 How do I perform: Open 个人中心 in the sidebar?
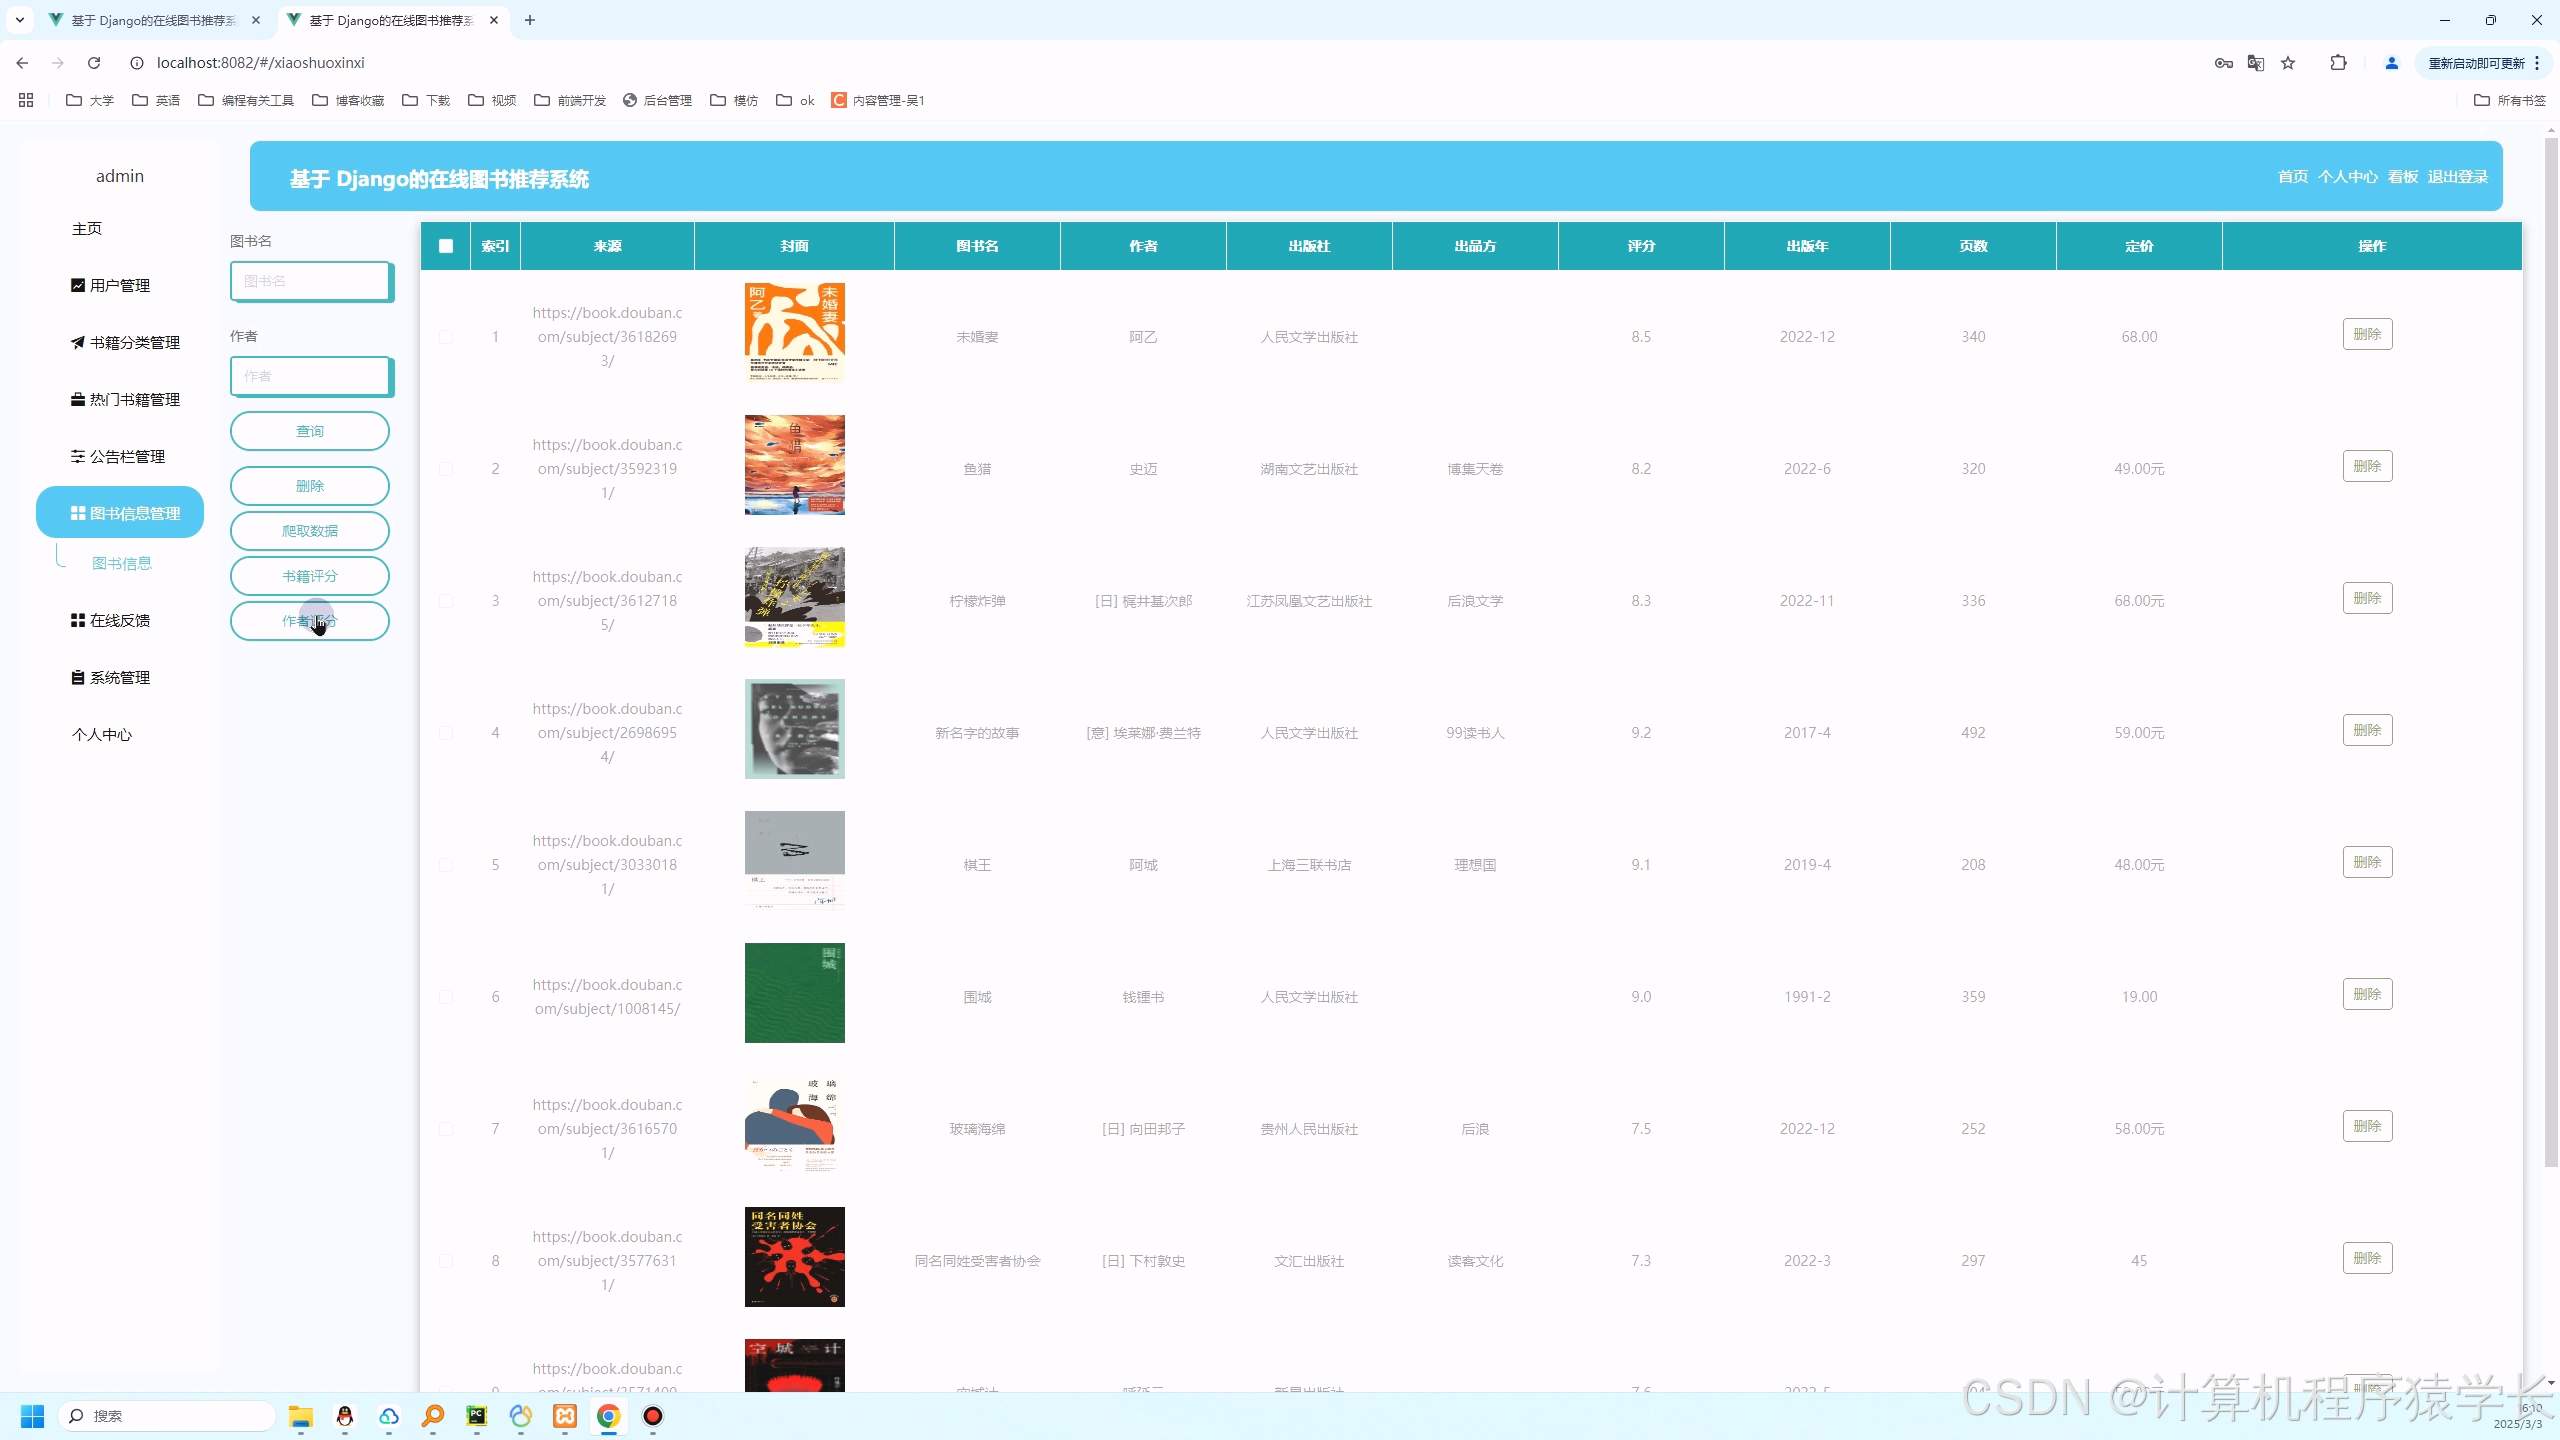tap(102, 735)
